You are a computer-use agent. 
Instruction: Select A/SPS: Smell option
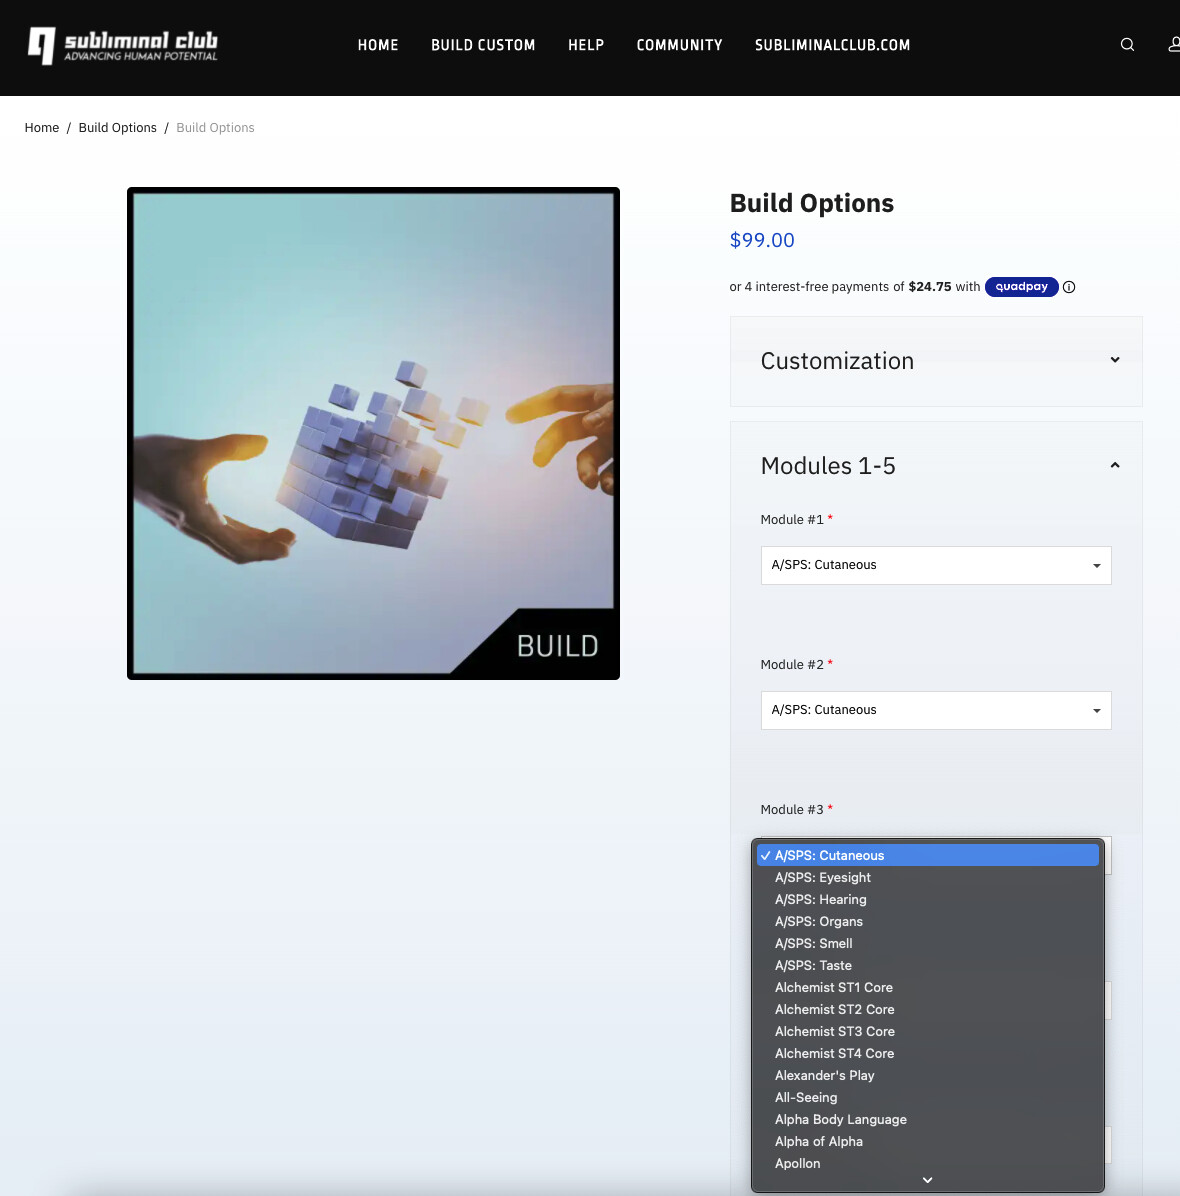pos(928,944)
